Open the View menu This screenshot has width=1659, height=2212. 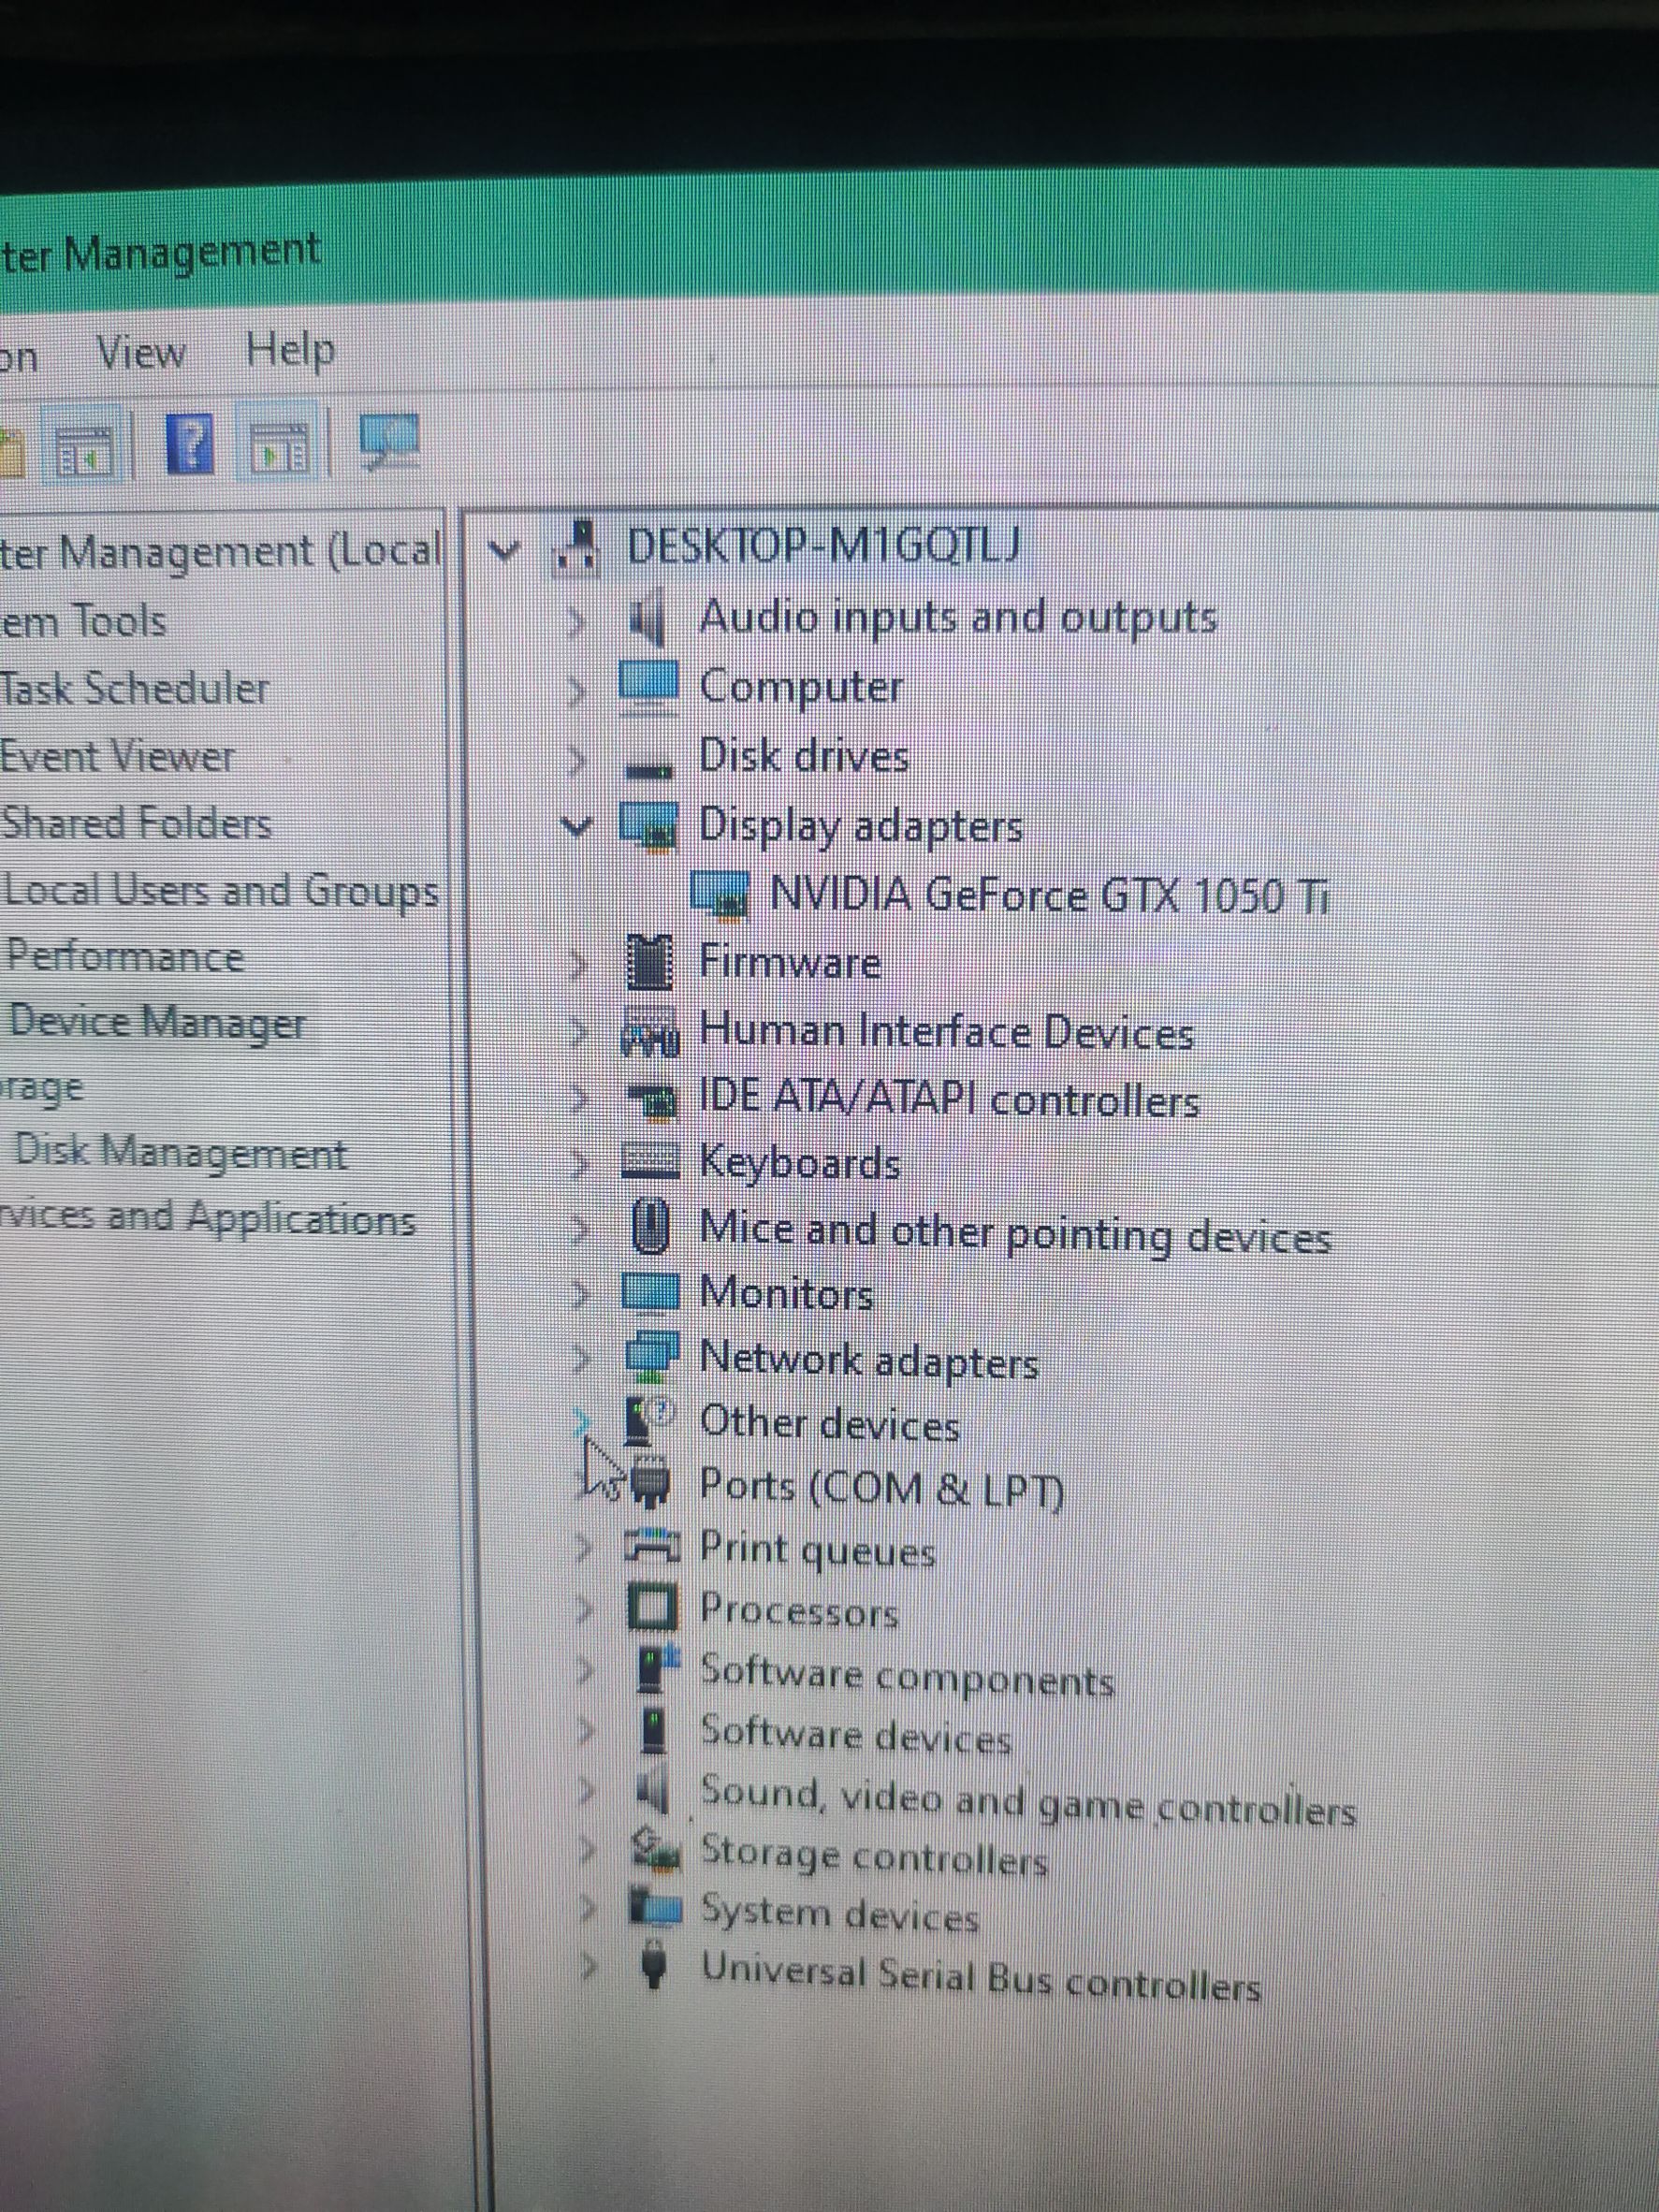(x=141, y=352)
